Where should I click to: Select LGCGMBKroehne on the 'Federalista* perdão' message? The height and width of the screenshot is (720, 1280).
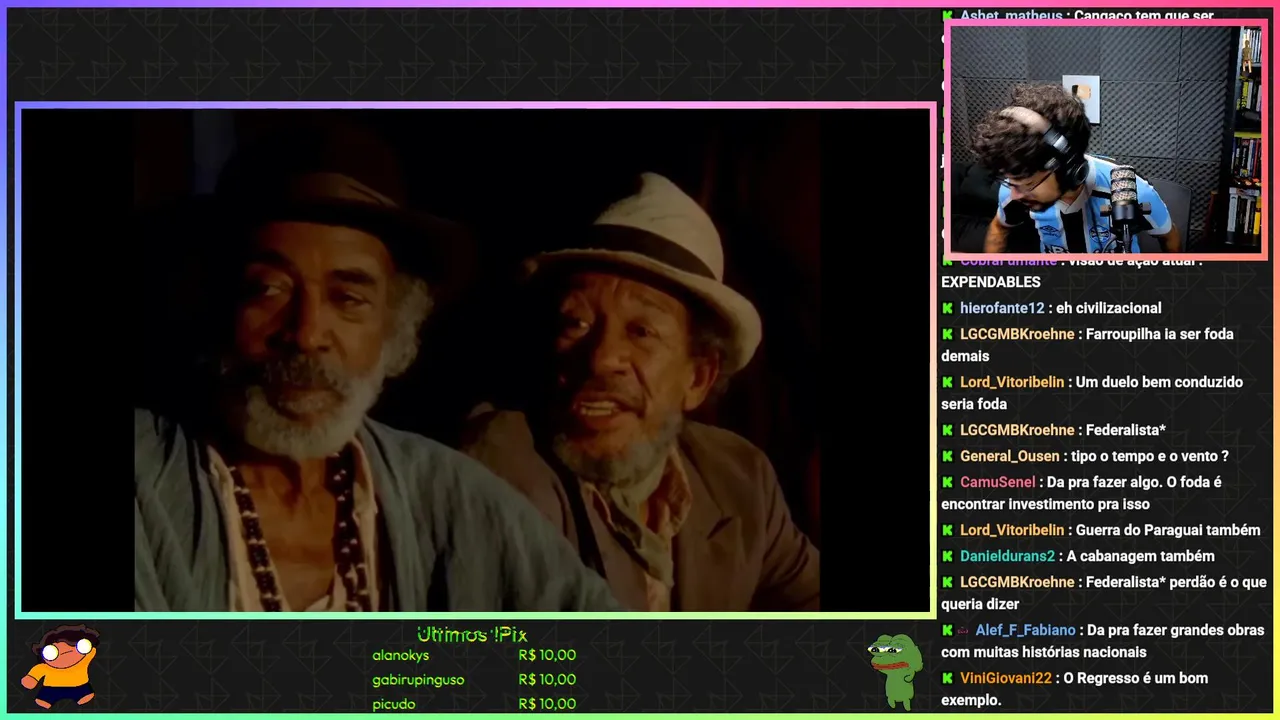(1017, 582)
